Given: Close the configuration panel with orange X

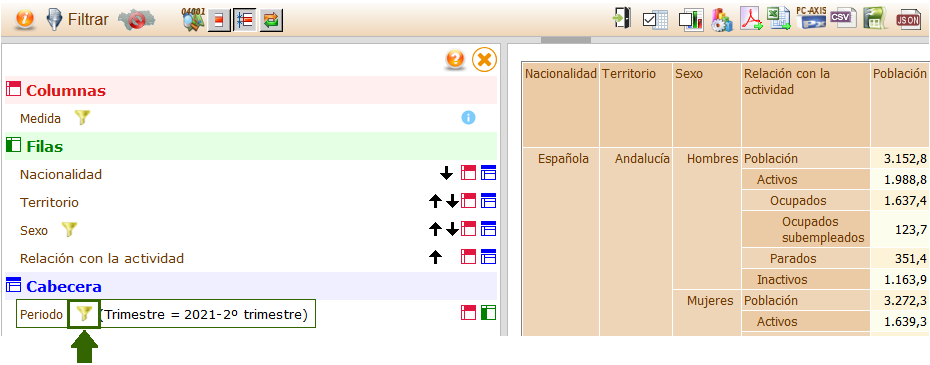Looking at the screenshot, I should [484, 60].
